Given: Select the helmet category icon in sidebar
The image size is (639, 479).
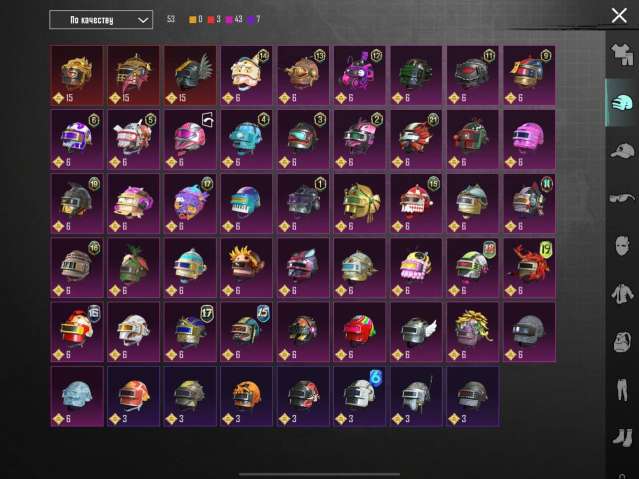Looking at the screenshot, I should click(x=622, y=103).
